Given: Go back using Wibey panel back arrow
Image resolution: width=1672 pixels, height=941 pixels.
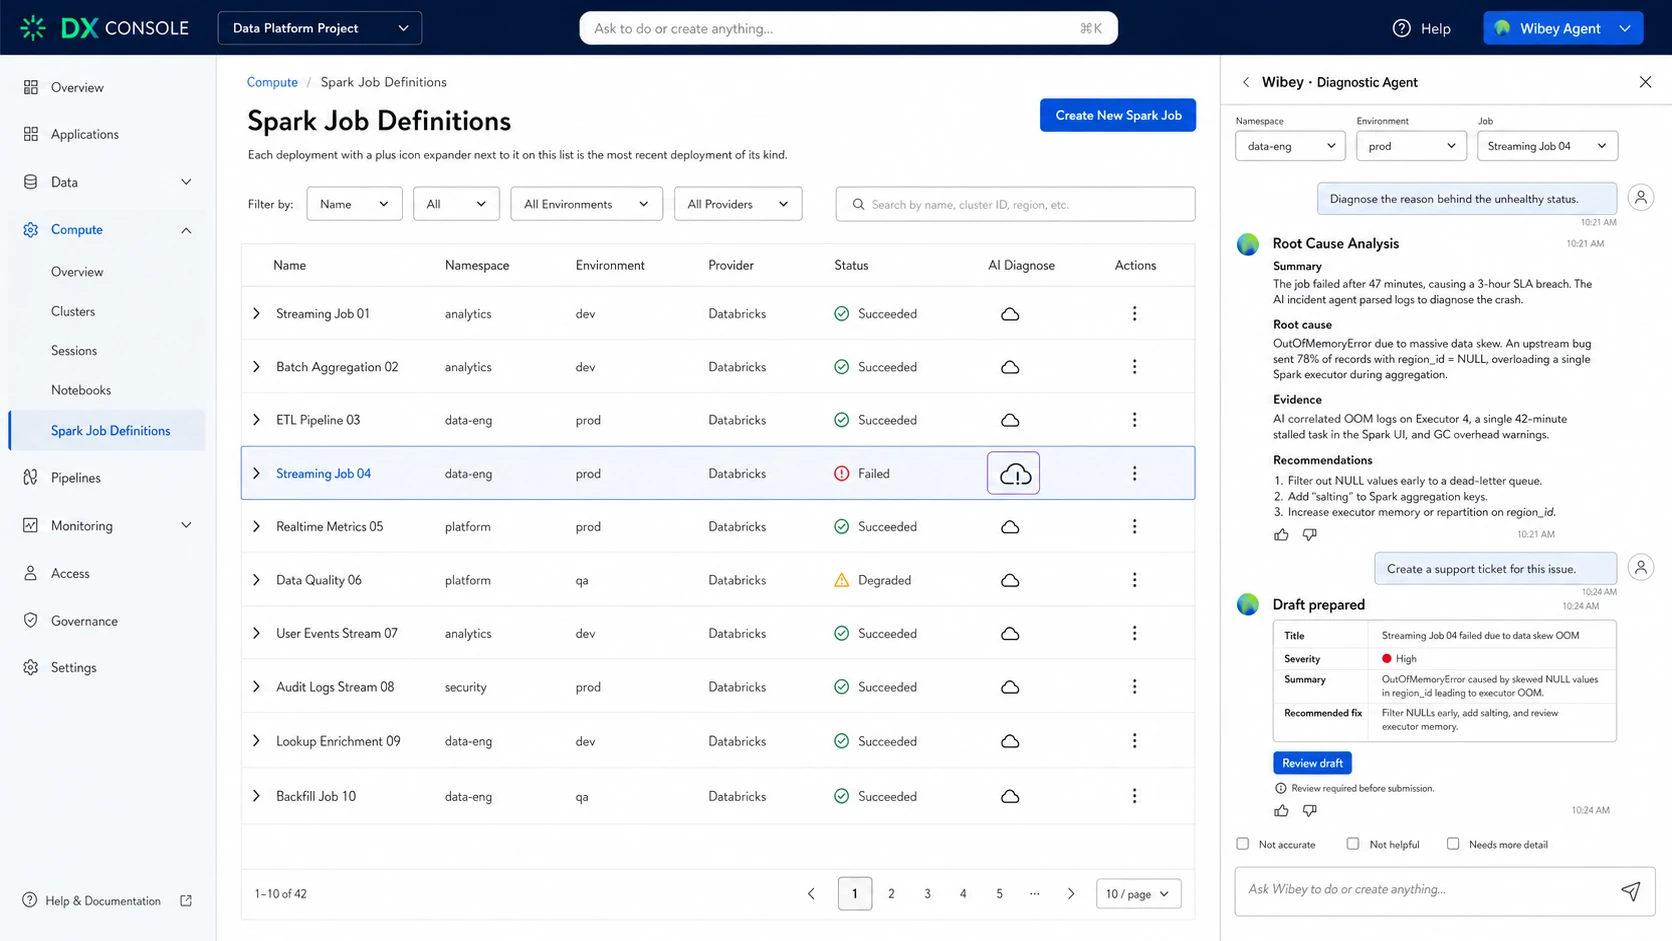Looking at the screenshot, I should (x=1245, y=82).
